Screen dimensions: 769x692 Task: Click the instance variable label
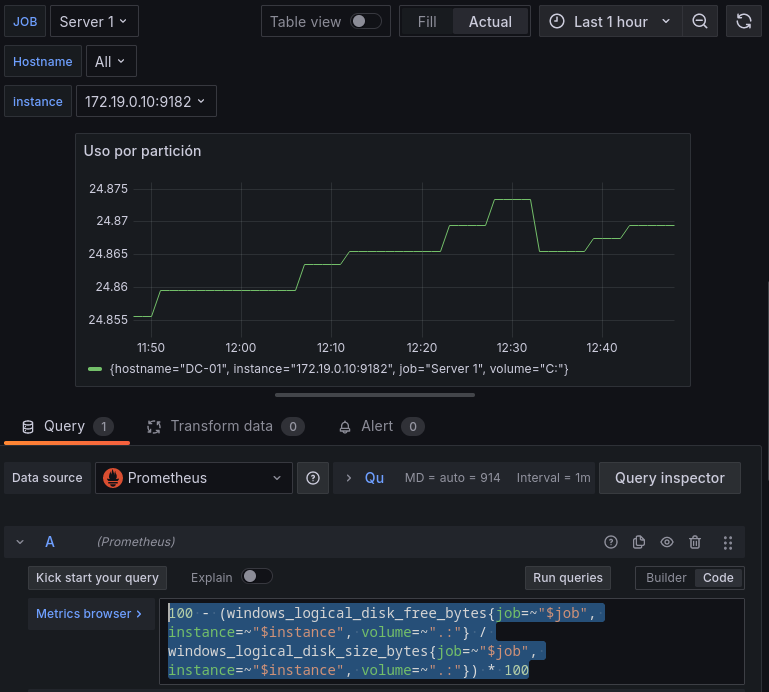(38, 102)
